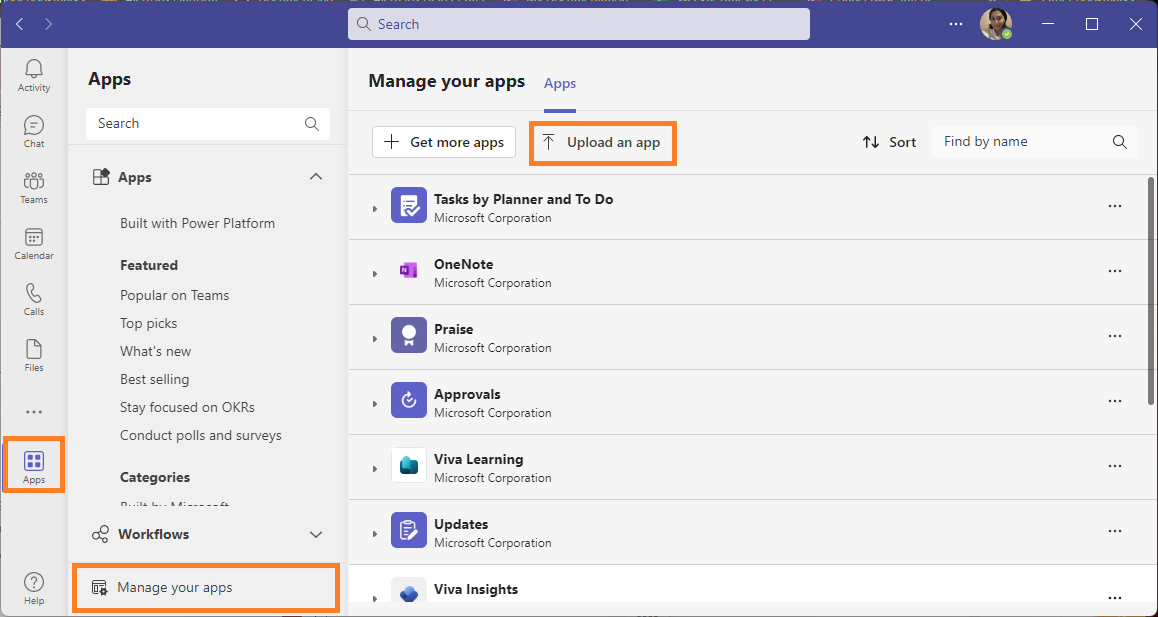1158x617 pixels.
Task: Click Upload an app
Action: [x=602, y=142]
